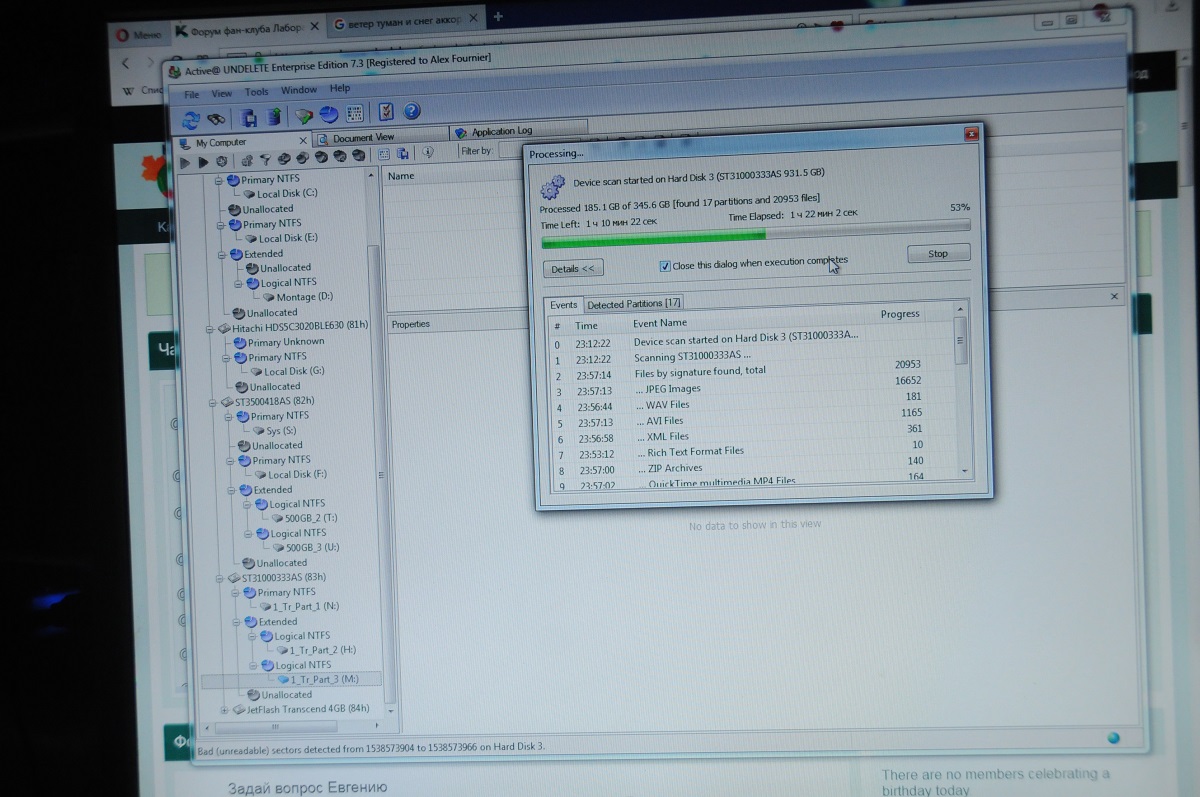This screenshot has height=797, width=1200.
Task: Click the green scan progress bar
Action: click(755, 234)
